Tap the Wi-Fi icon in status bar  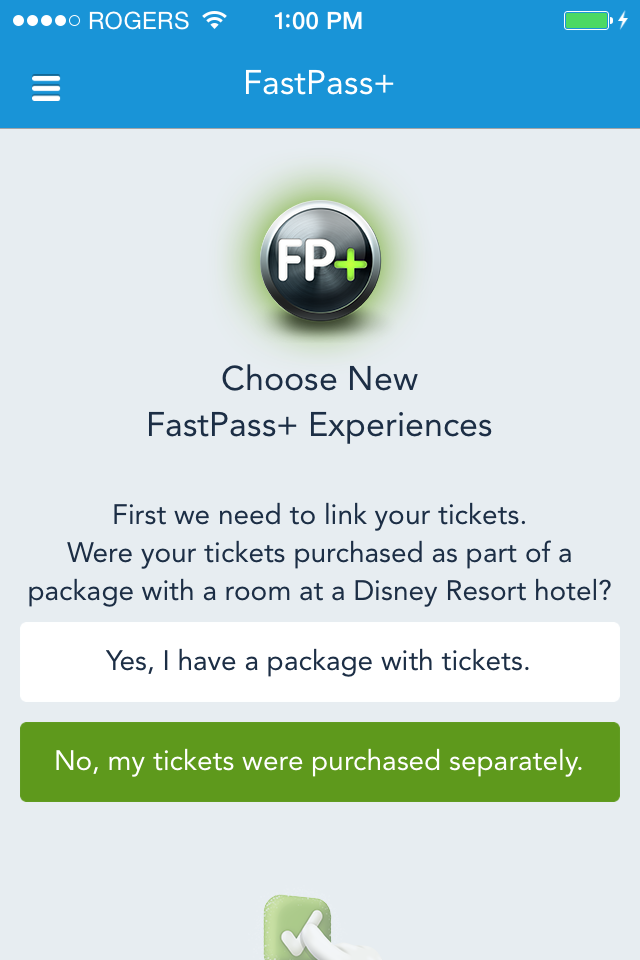pyautogui.click(x=214, y=20)
